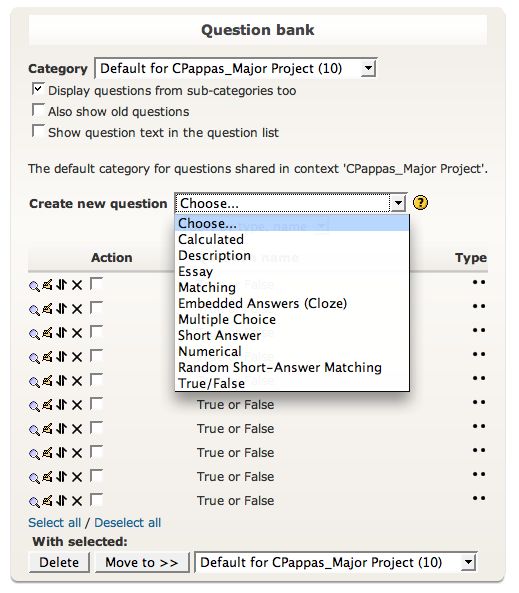Click the Deselect all link
The height and width of the screenshot is (593, 519).
click(127, 523)
